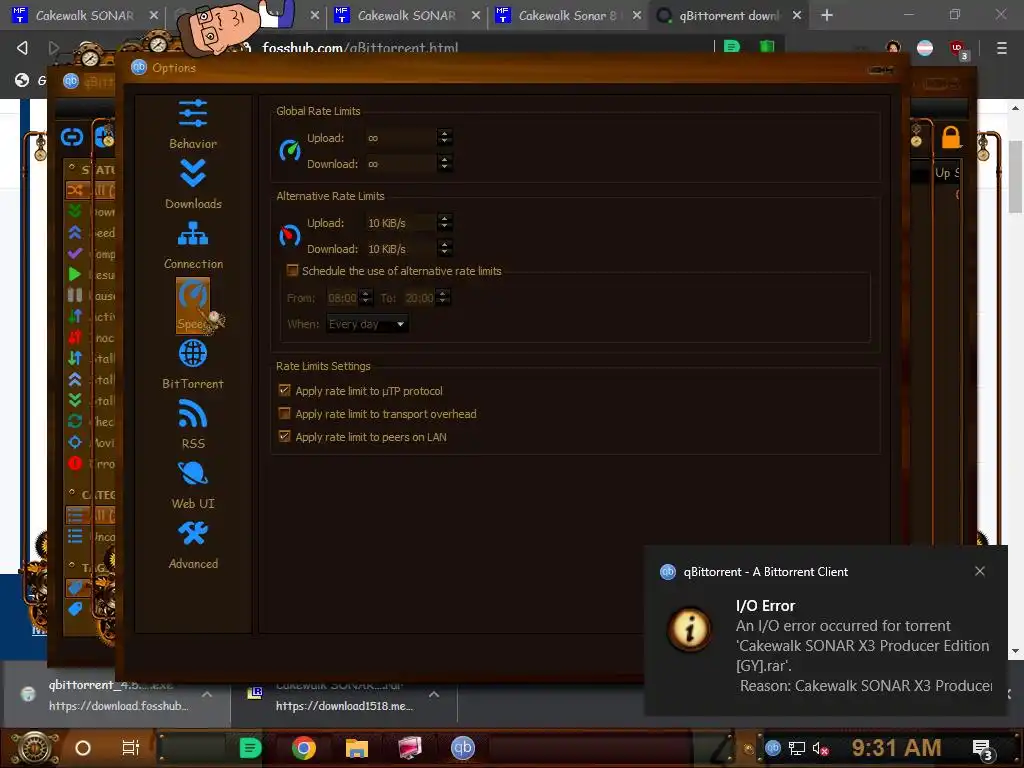Click the Global upload limit spinner arrows

click(x=445, y=137)
